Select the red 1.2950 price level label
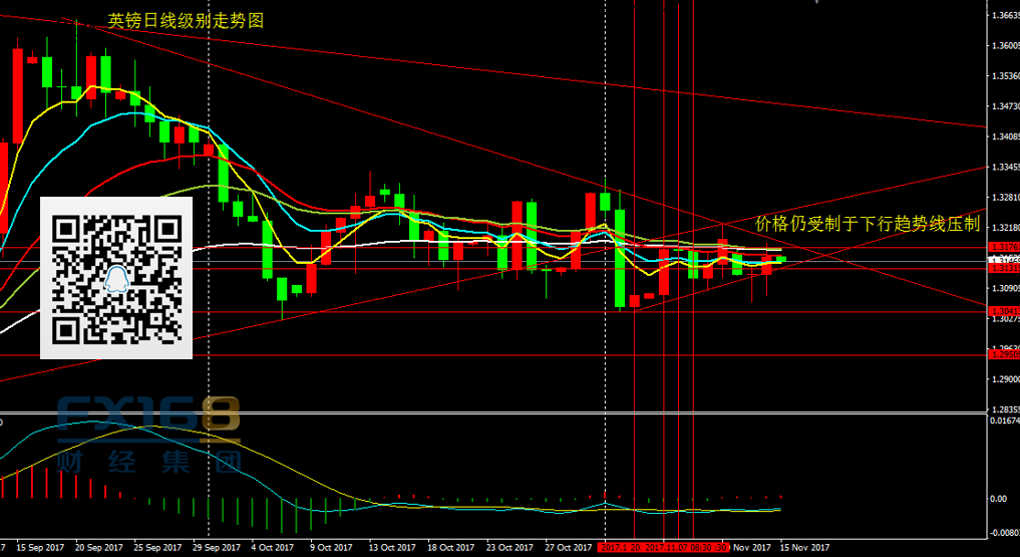This screenshot has width=1020, height=557. 1003,354
